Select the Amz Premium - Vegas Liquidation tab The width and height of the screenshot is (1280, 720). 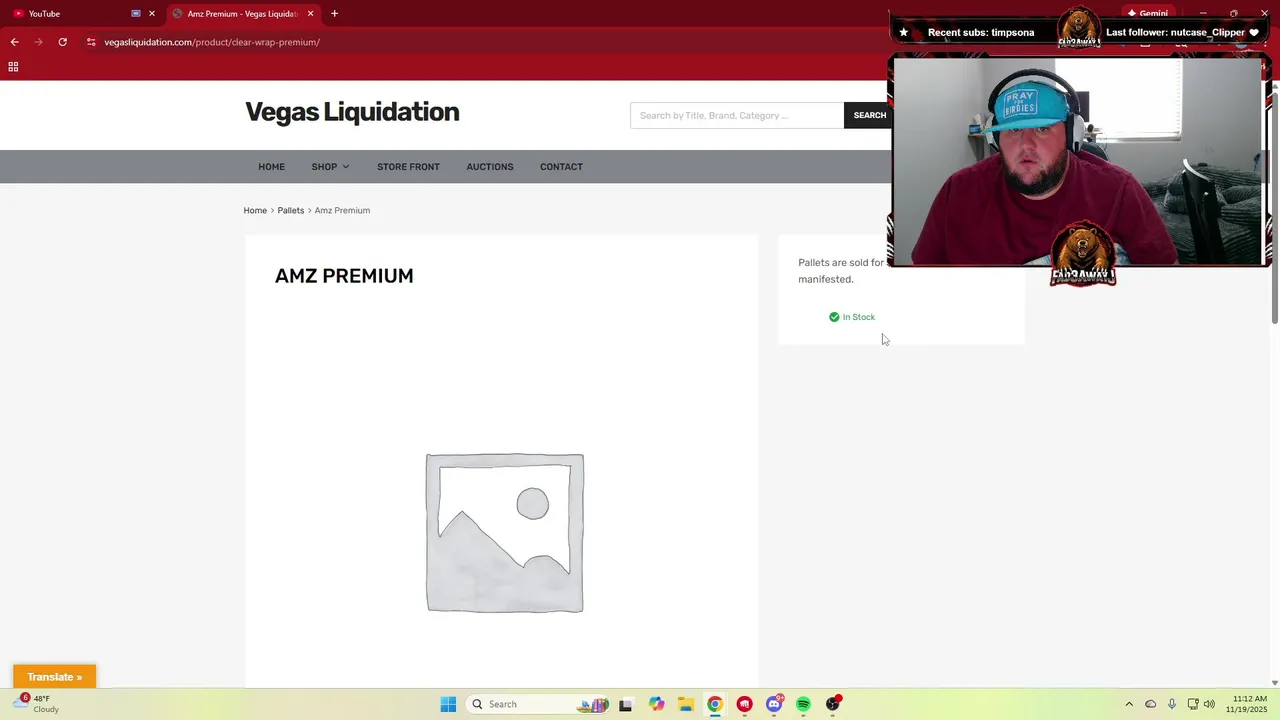point(243,14)
